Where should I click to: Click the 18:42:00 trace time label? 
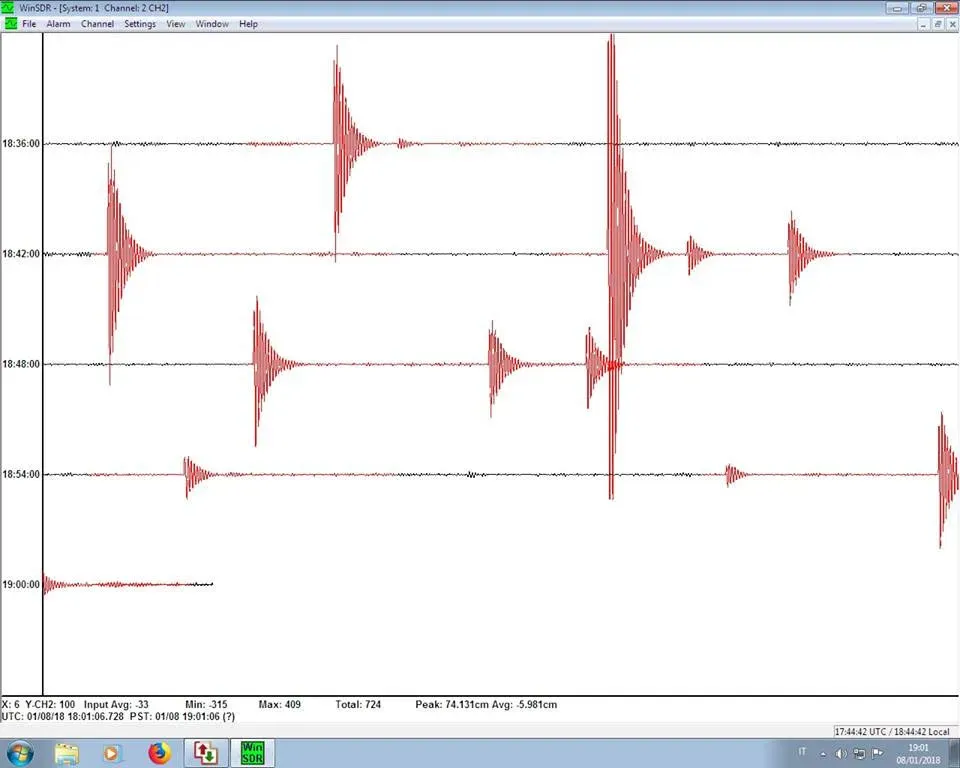point(21,254)
